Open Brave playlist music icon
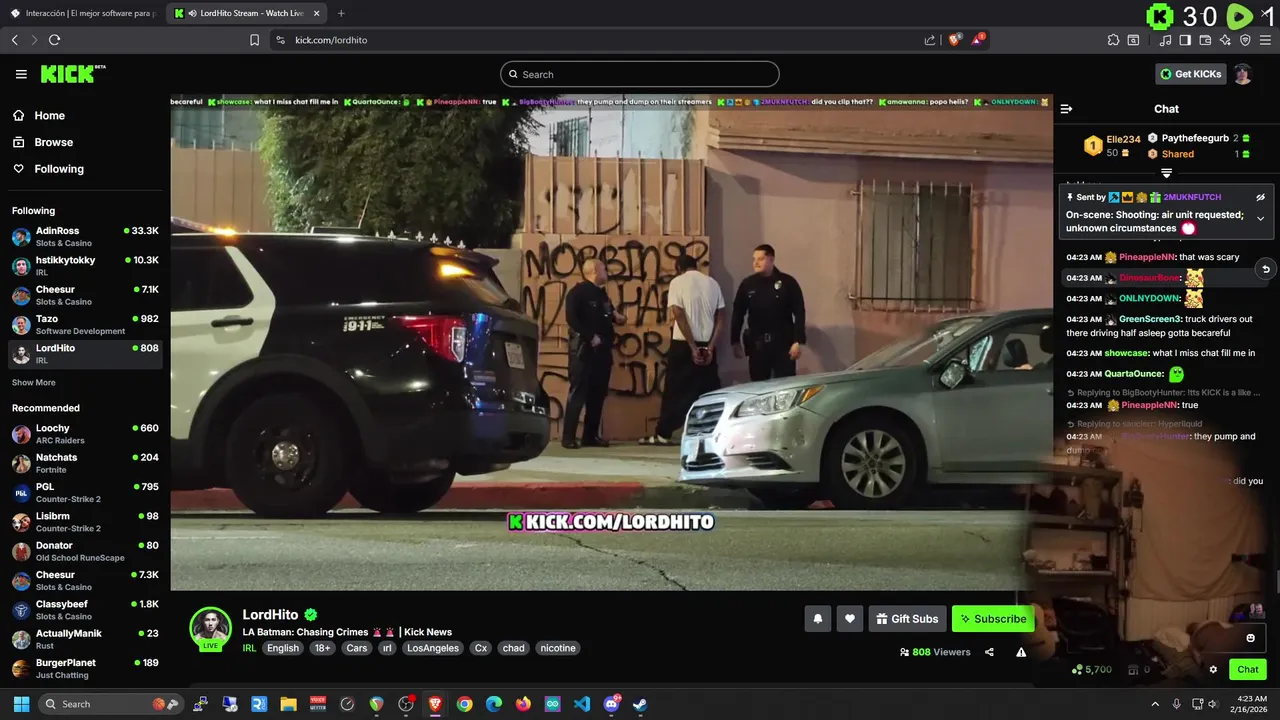Image resolution: width=1280 pixels, height=720 pixels. (1165, 40)
